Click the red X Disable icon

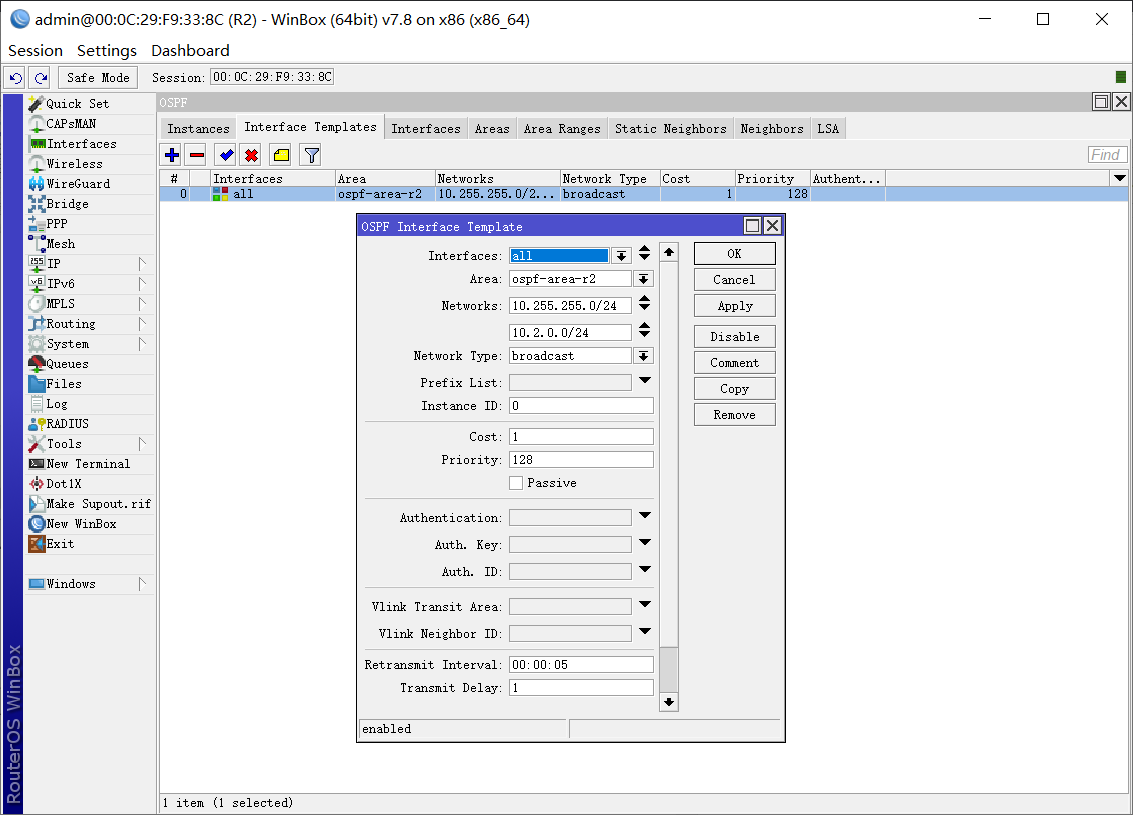click(x=251, y=155)
